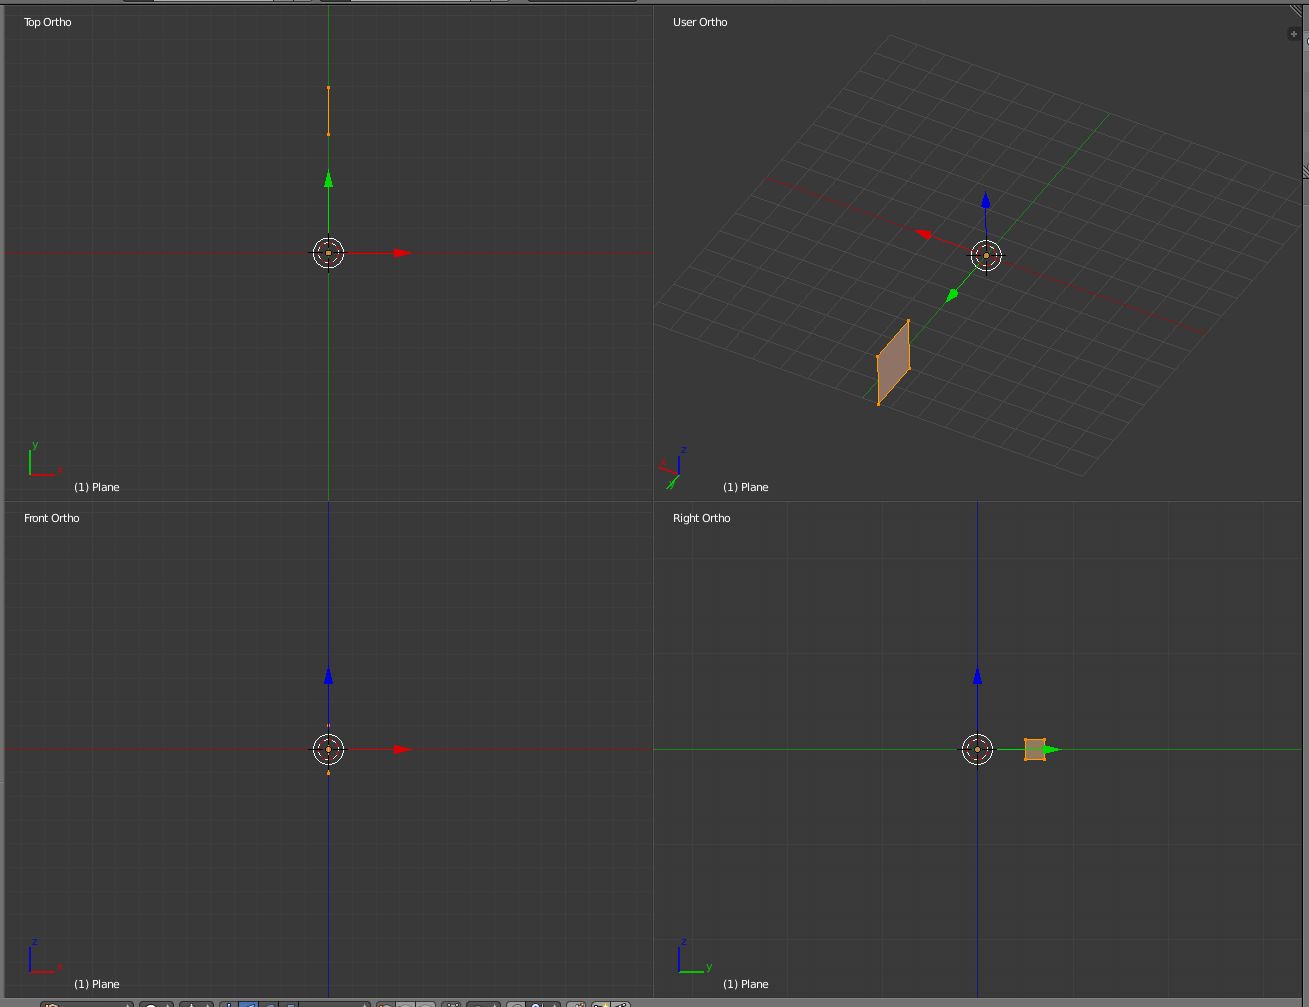Select the top vertex of the plane in User Ortho
This screenshot has height=1007, width=1309.
point(908,321)
